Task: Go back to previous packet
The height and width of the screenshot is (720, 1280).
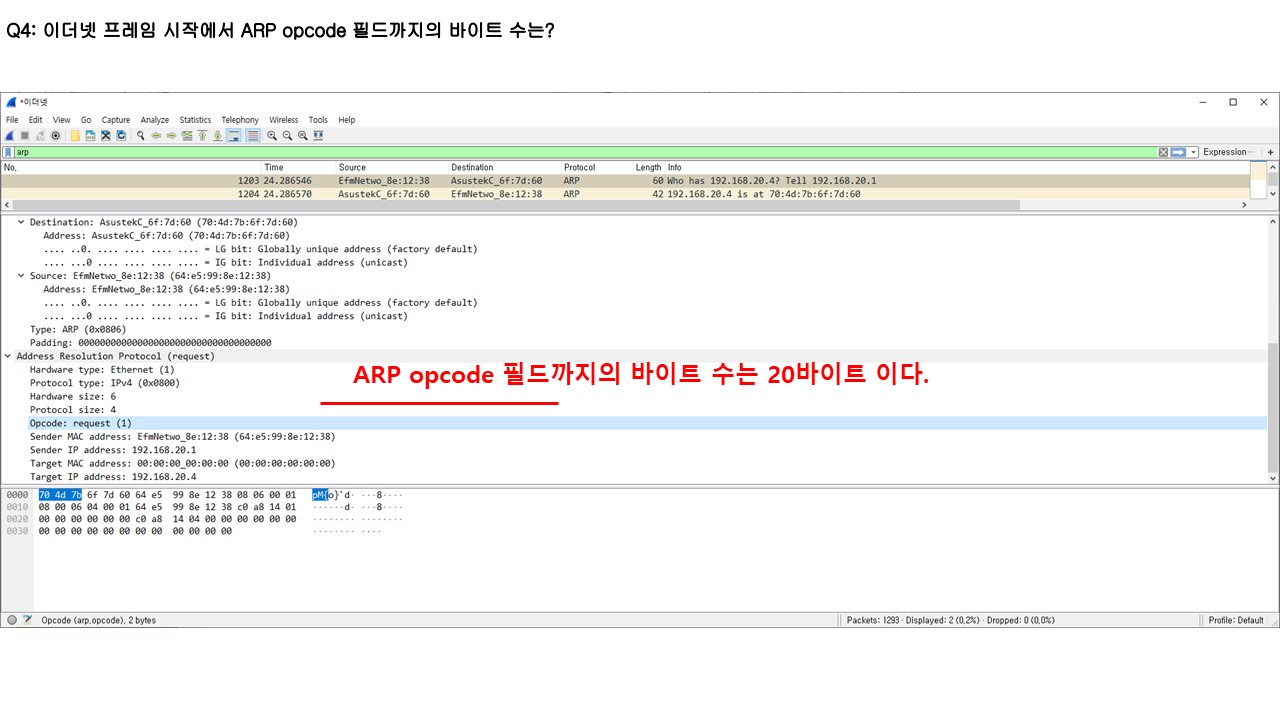Action: (156, 135)
